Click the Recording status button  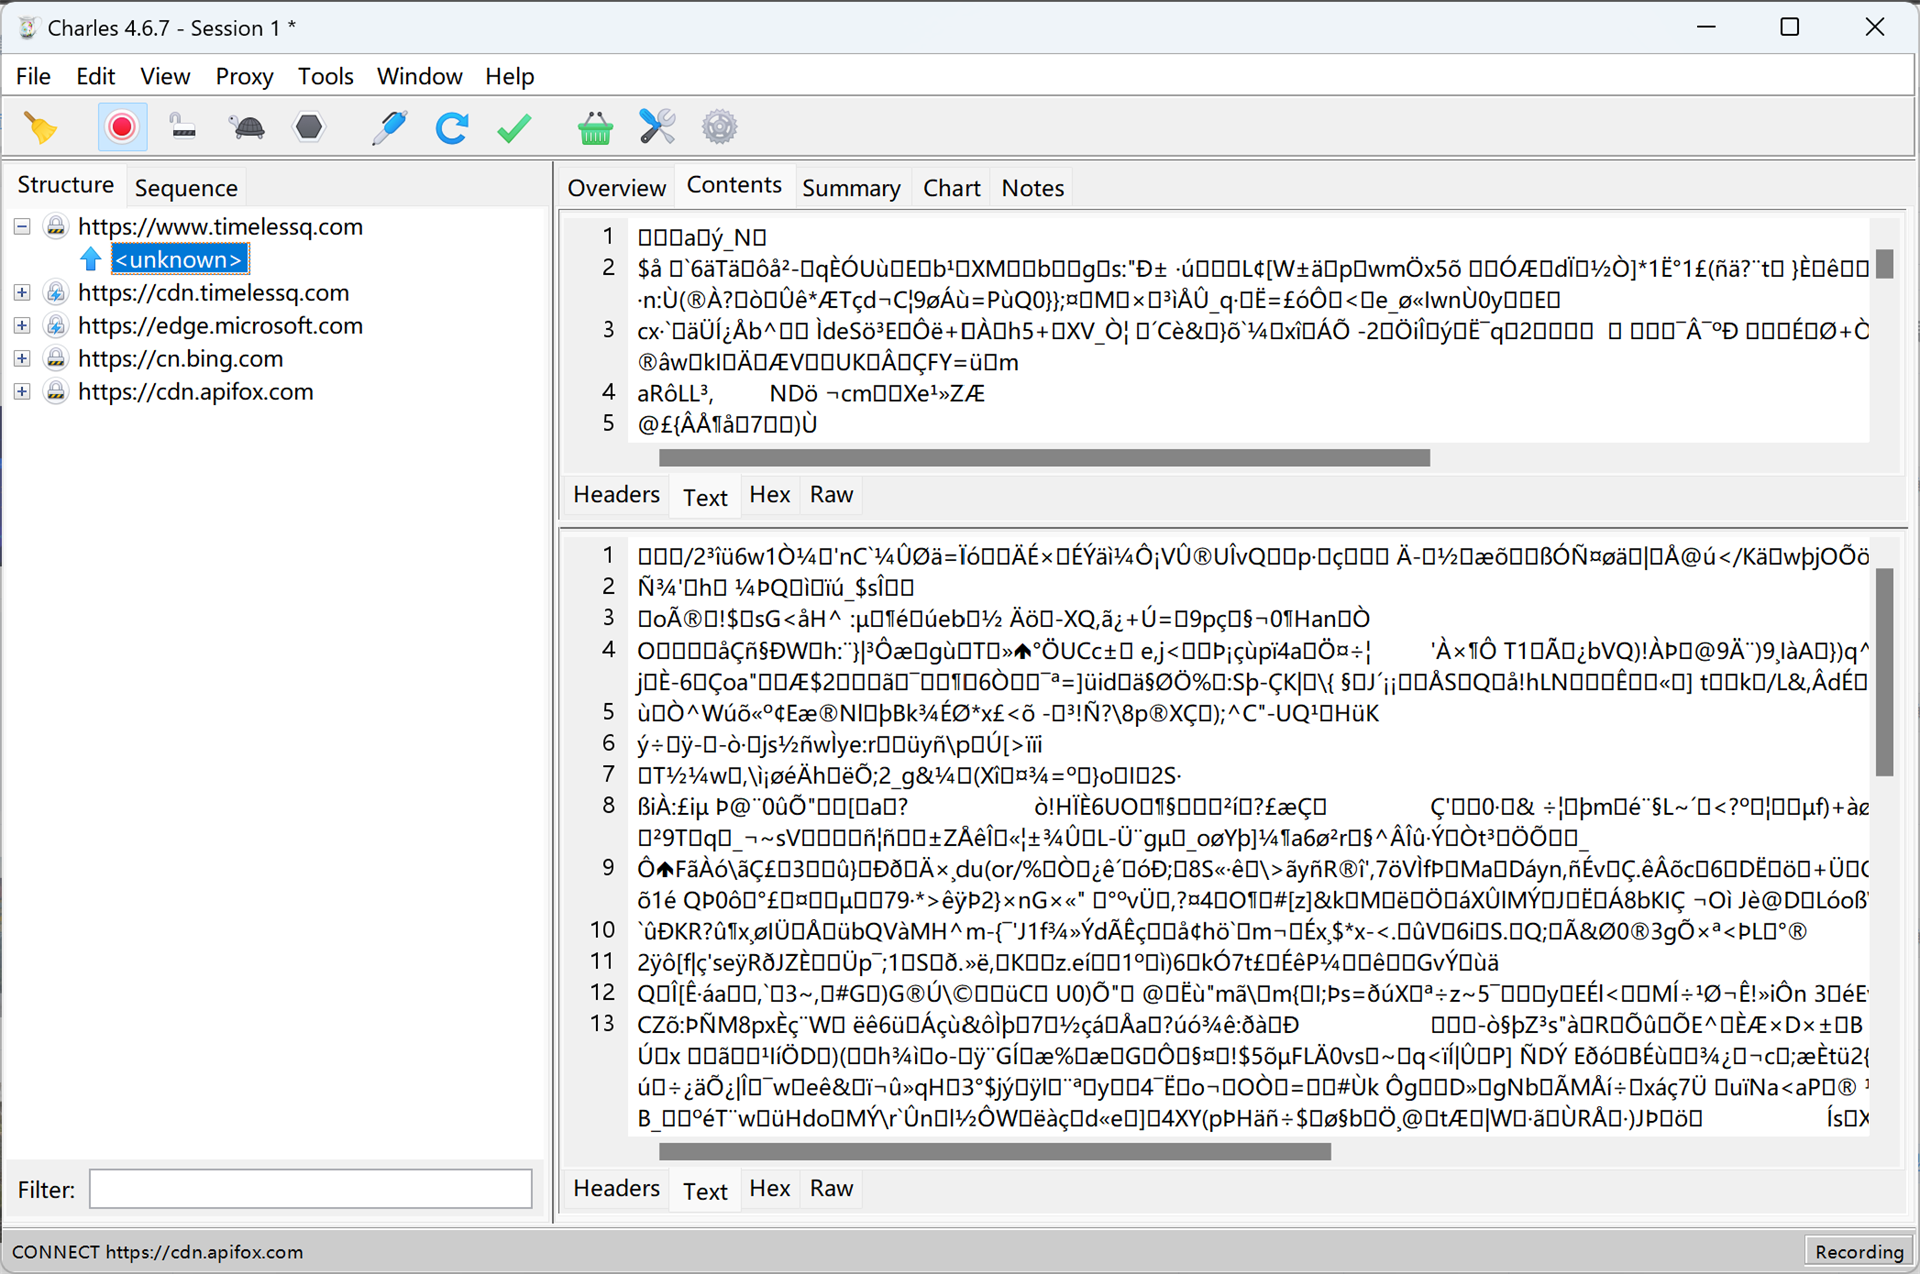coord(1859,1252)
